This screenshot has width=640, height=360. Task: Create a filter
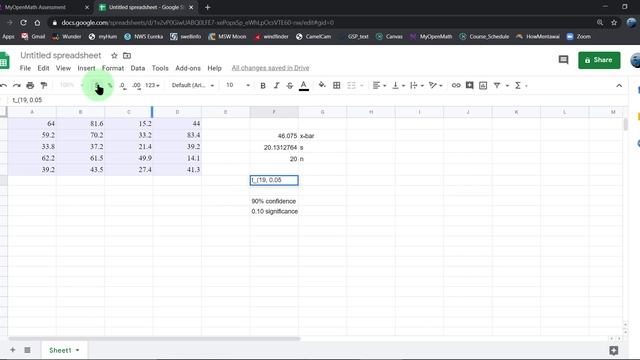click(497, 85)
